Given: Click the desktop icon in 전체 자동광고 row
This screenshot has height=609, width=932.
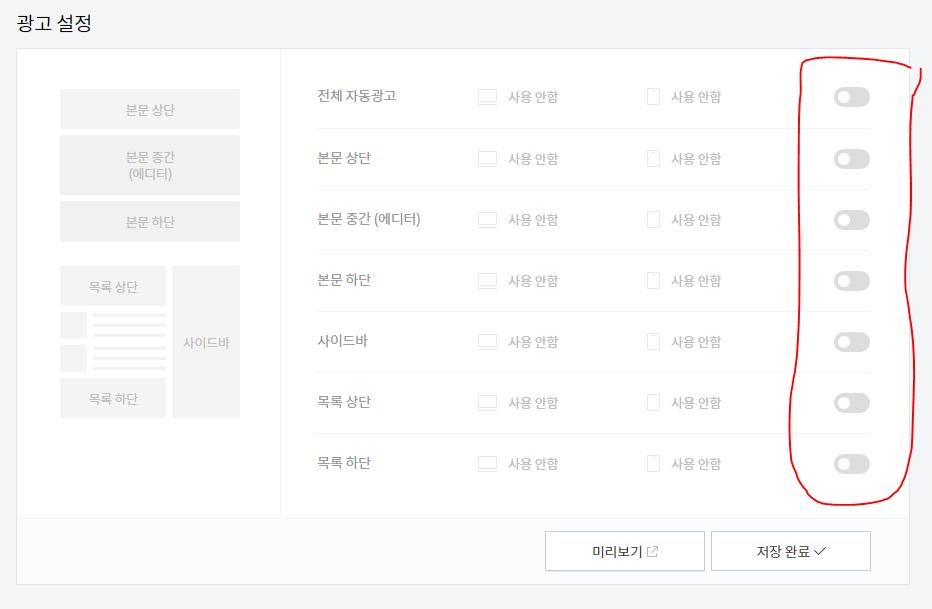Looking at the screenshot, I should [x=487, y=97].
